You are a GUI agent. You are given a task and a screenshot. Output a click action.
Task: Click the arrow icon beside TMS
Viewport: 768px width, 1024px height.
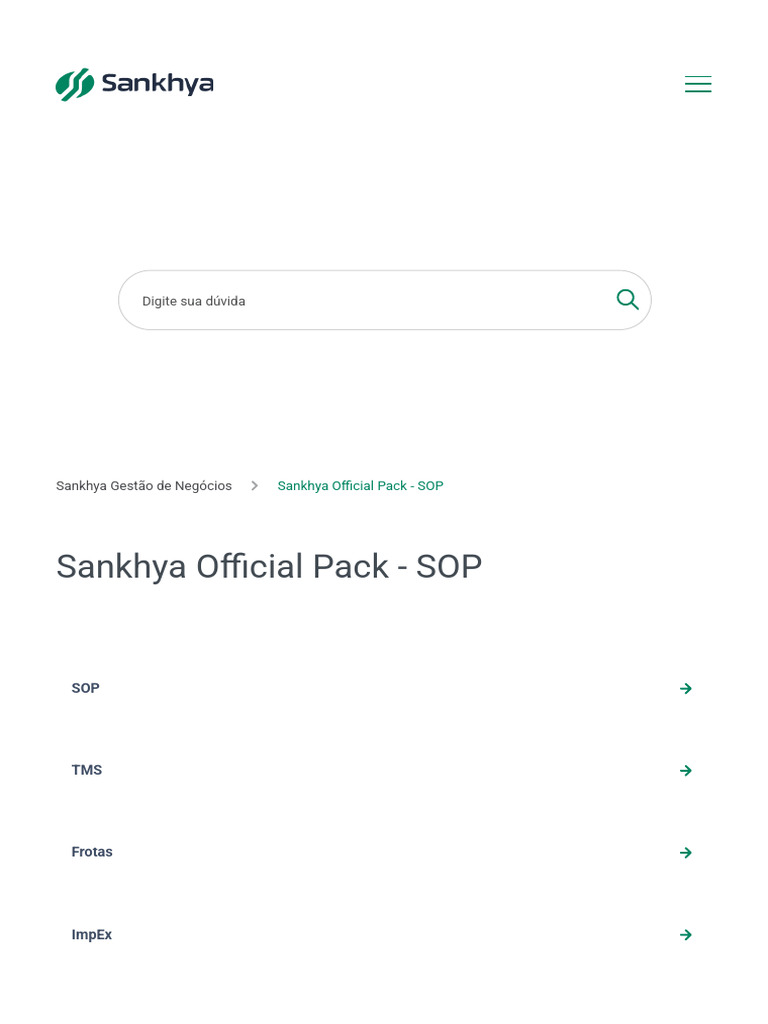(x=686, y=771)
